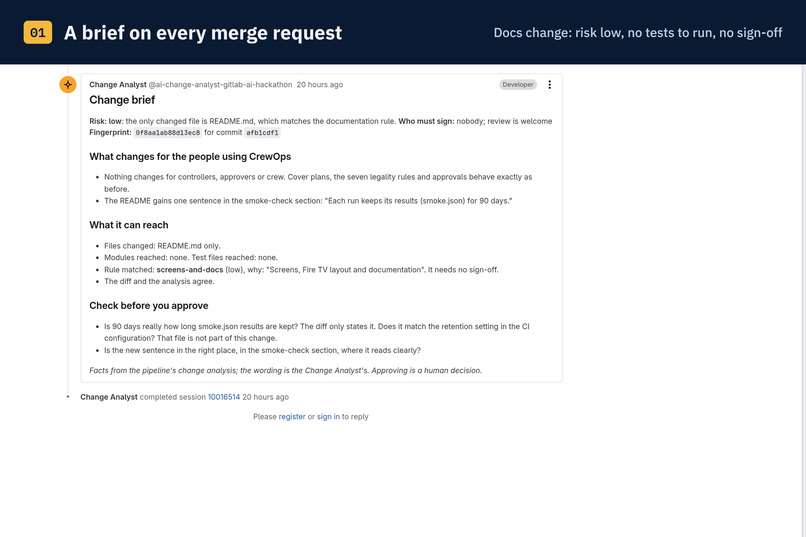Screen dimensions: 806x537
Task: Click the register link
Action: coord(292,417)
